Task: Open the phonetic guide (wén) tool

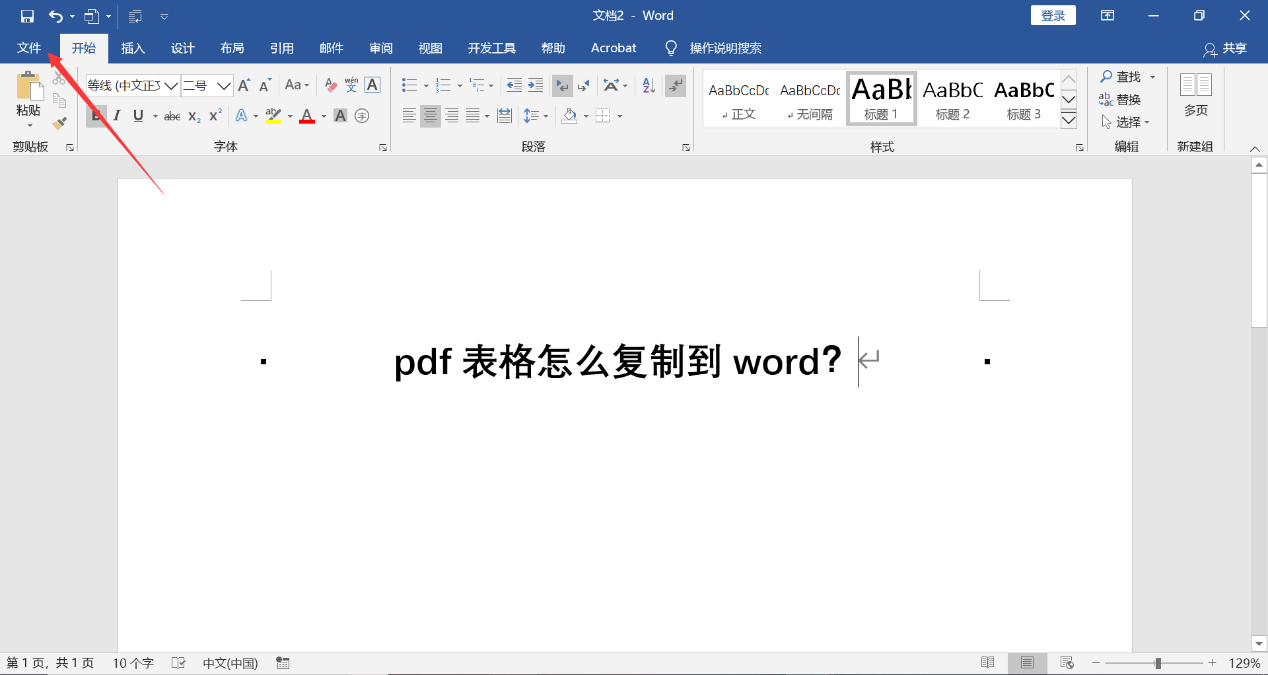Action: [351, 85]
